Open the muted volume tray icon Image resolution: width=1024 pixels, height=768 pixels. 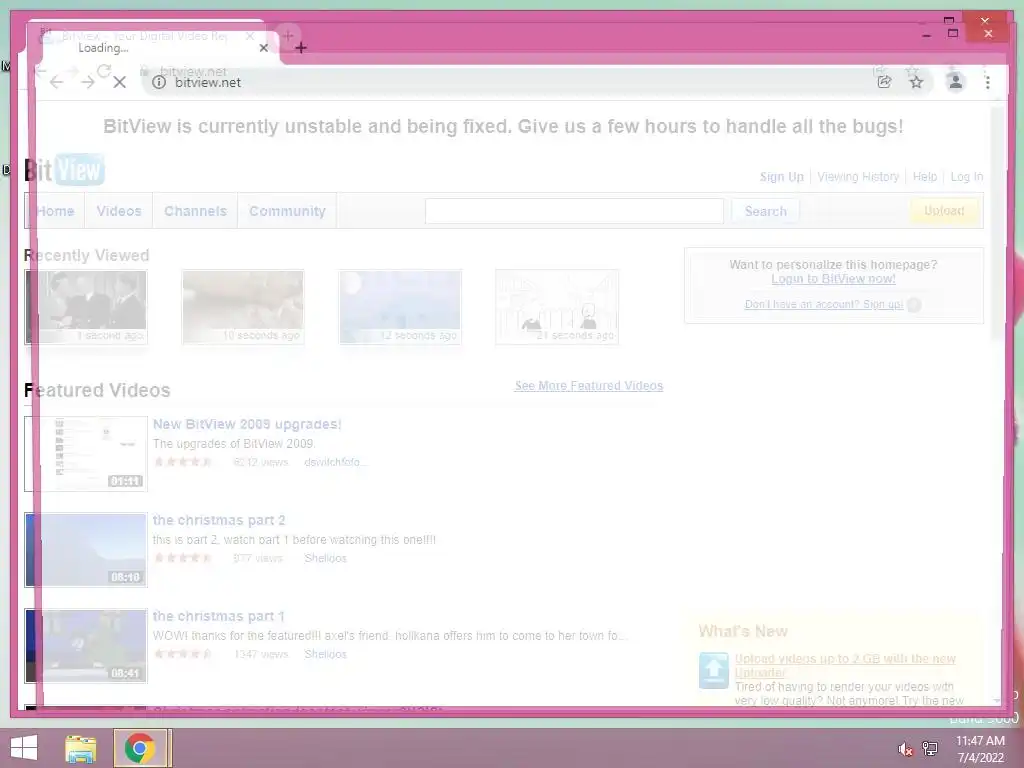(904, 749)
